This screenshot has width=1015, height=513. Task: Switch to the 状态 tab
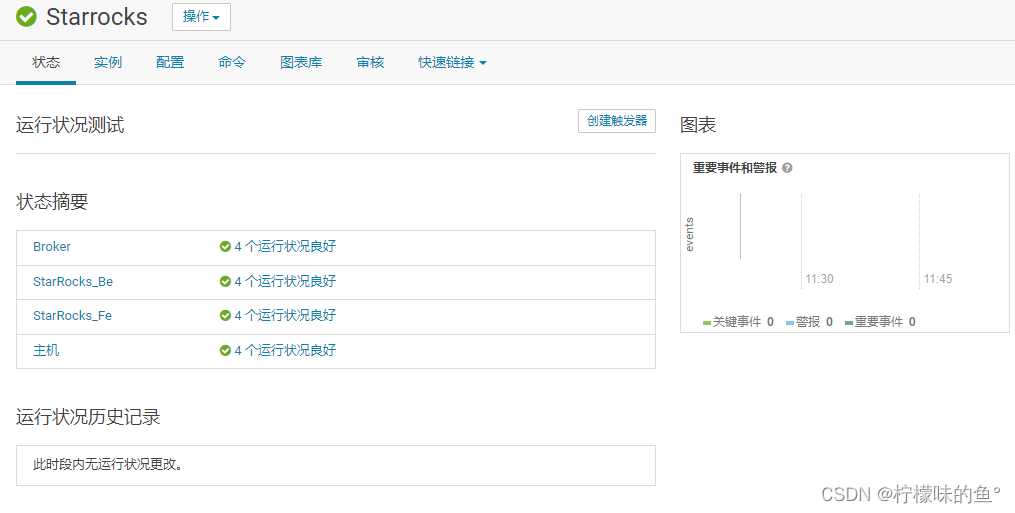point(46,62)
